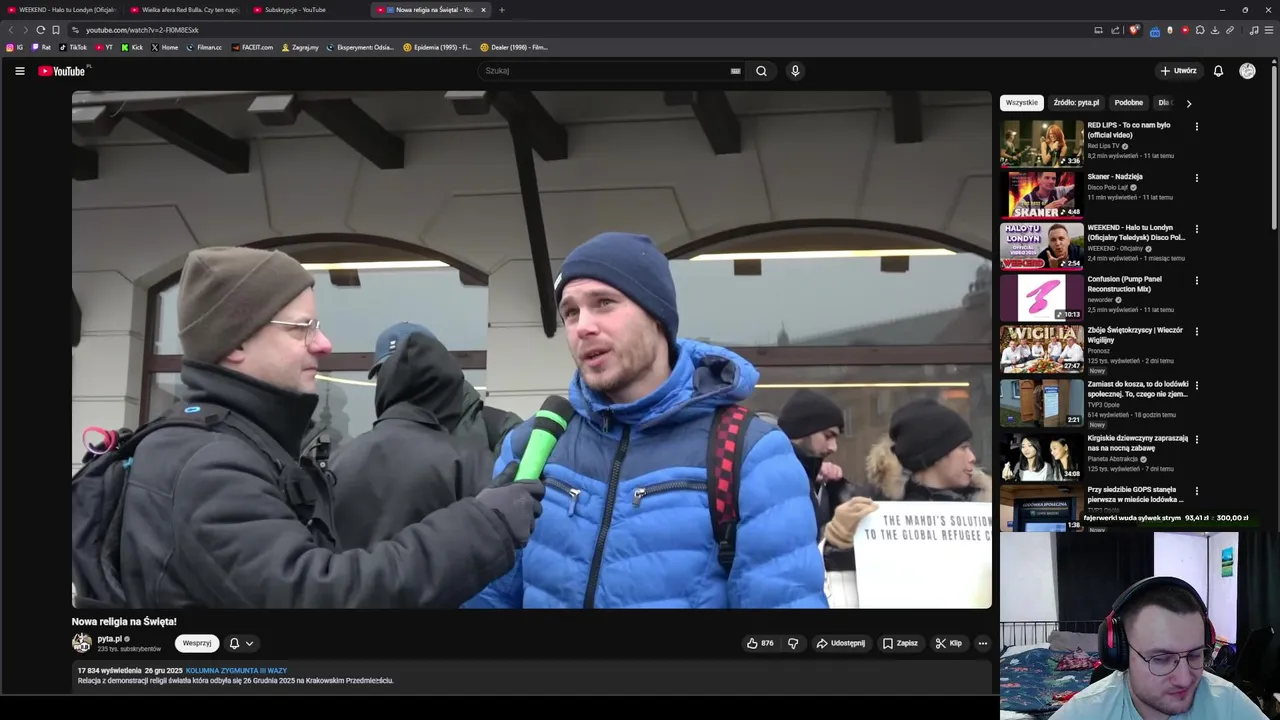1280x720 pixels.
Task: Click the Zapisz save button
Action: click(899, 643)
